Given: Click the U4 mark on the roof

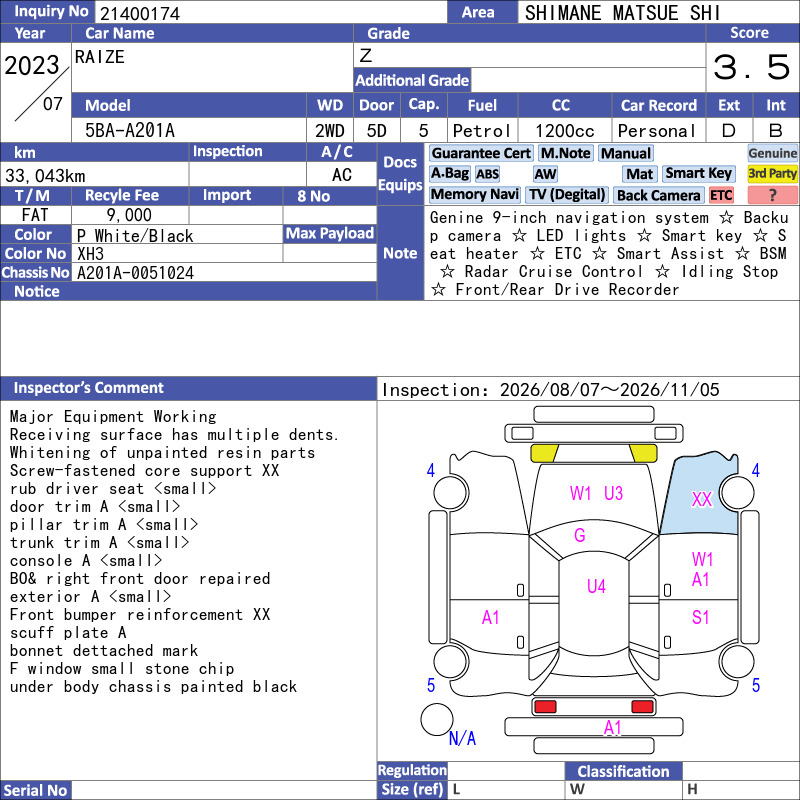Looking at the screenshot, I should [x=596, y=586].
